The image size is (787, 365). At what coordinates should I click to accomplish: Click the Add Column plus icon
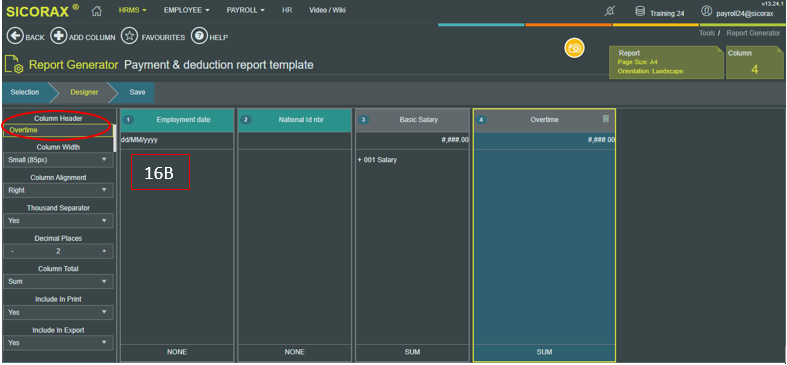click(59, 37)
